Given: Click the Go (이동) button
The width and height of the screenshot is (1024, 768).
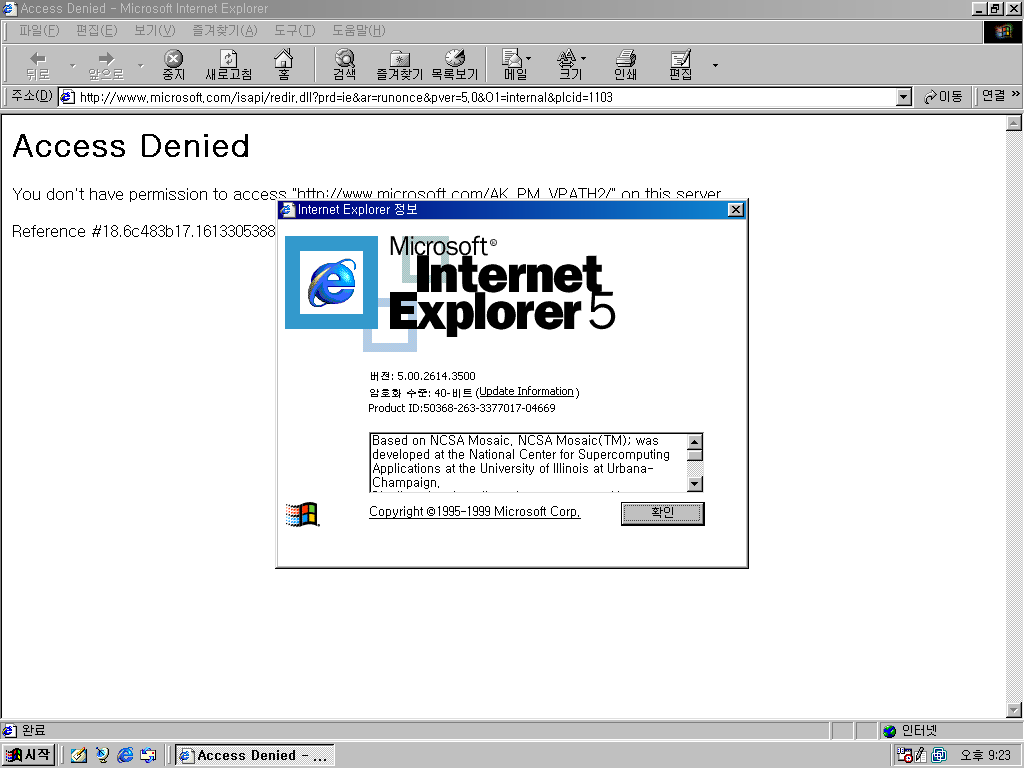Looking at the screenshot, I should [x=943, y=97].
